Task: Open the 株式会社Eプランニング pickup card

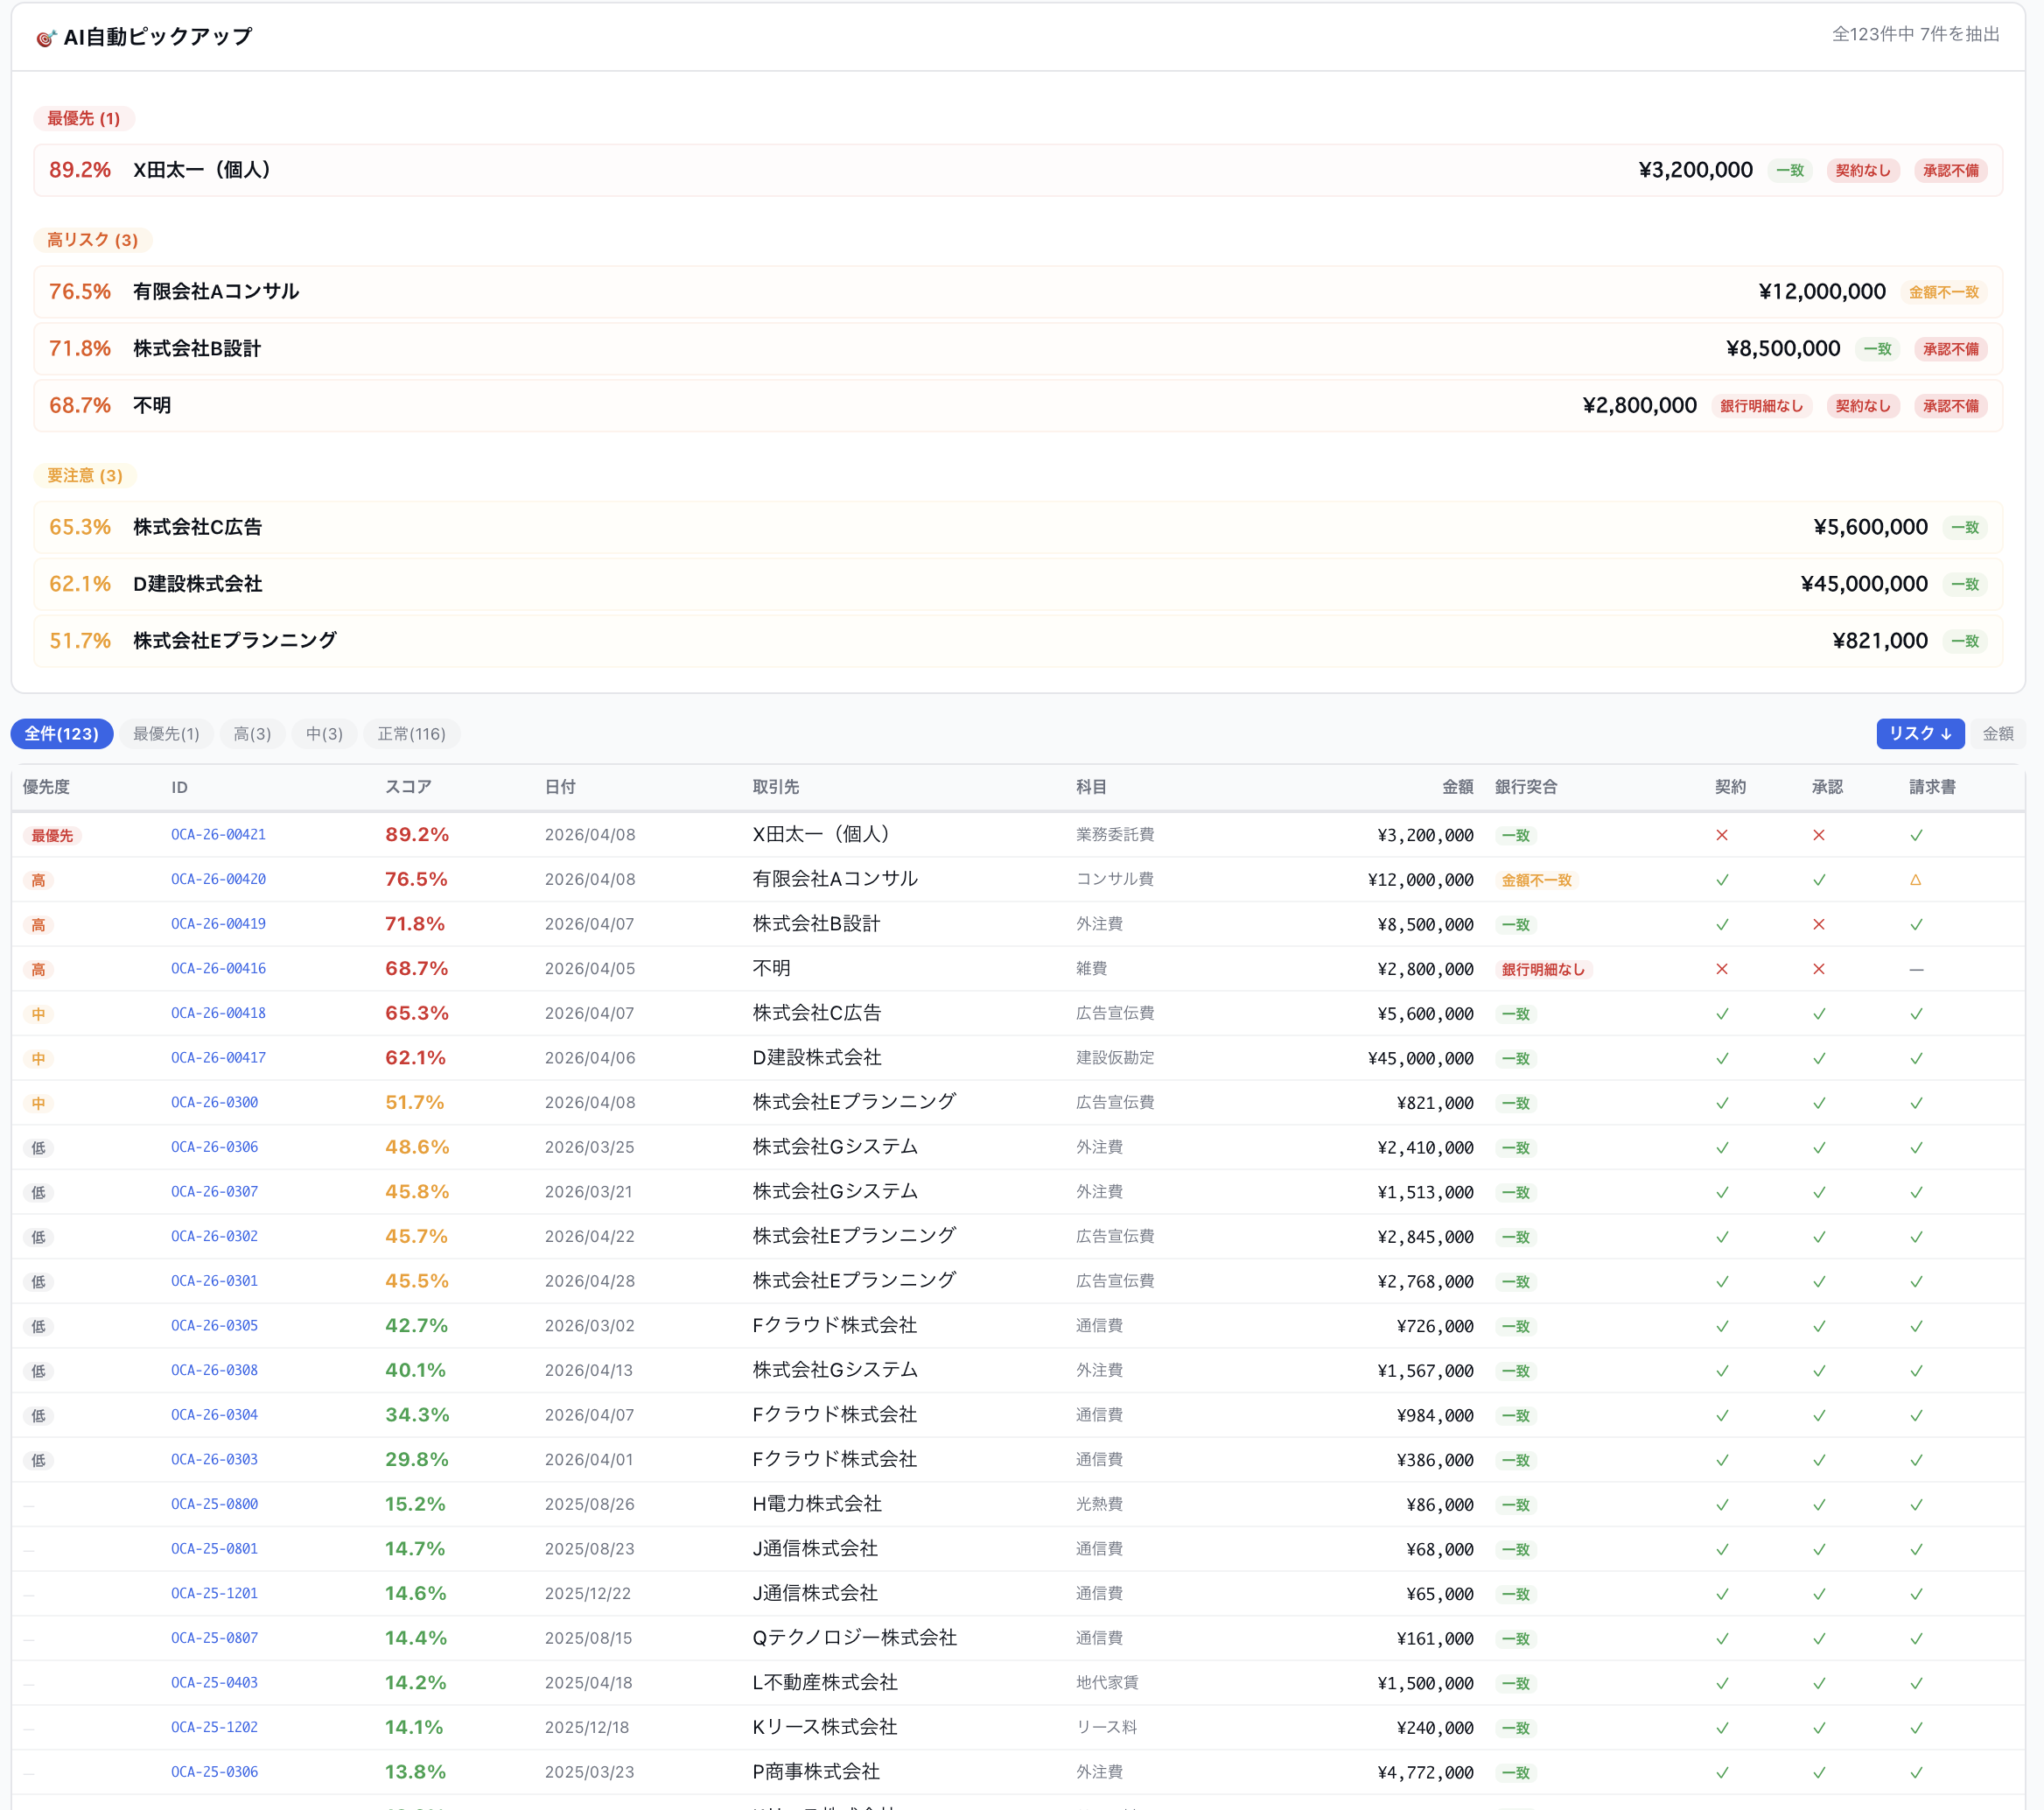Action: [1018, 641]
